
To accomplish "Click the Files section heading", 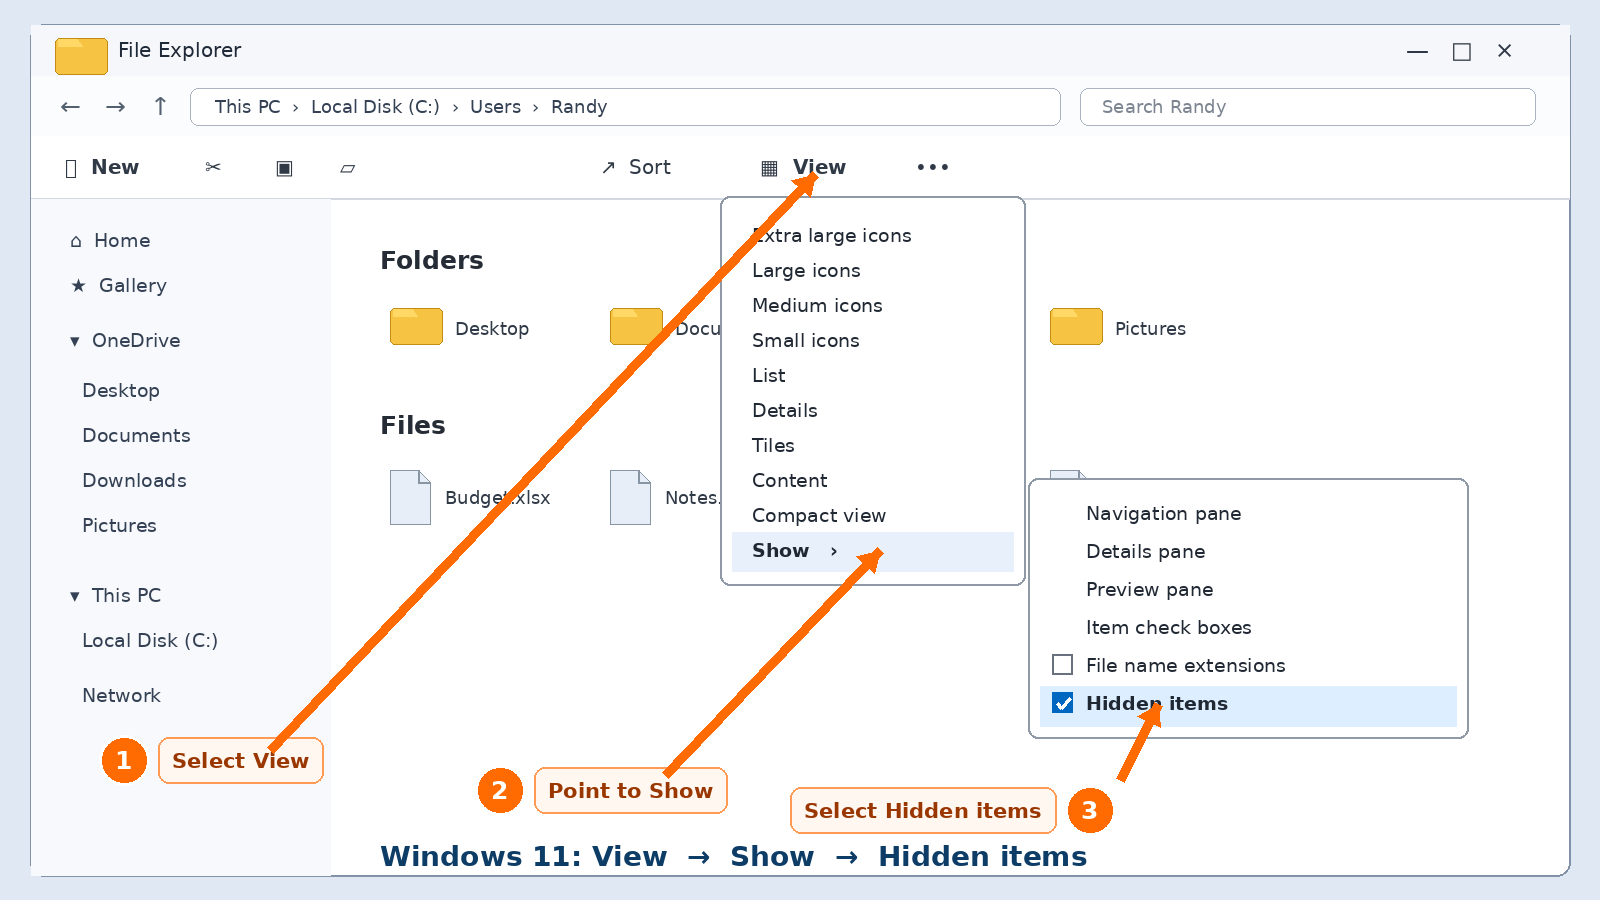I will point(413,426).
